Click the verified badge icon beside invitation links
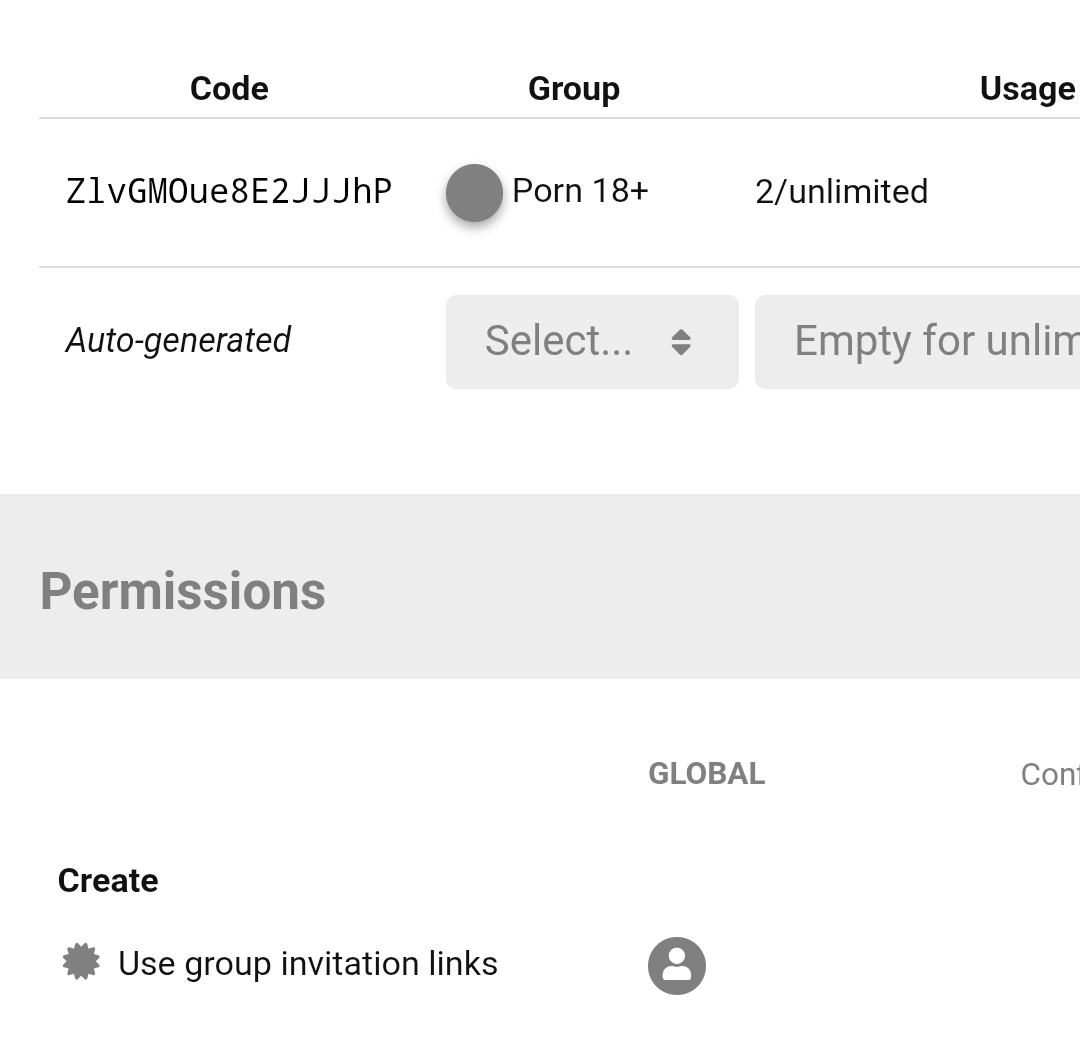The image size is (1080, 1055). click(x=81, y=961)
